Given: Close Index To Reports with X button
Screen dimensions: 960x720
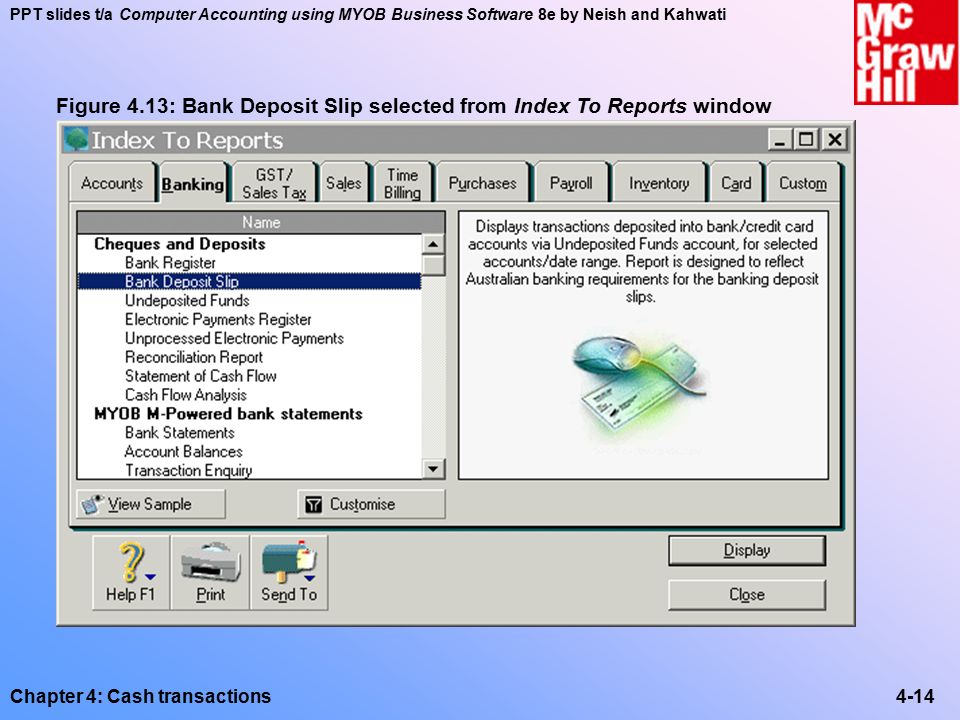Looking at the screenshot, I should pos(834,140).
